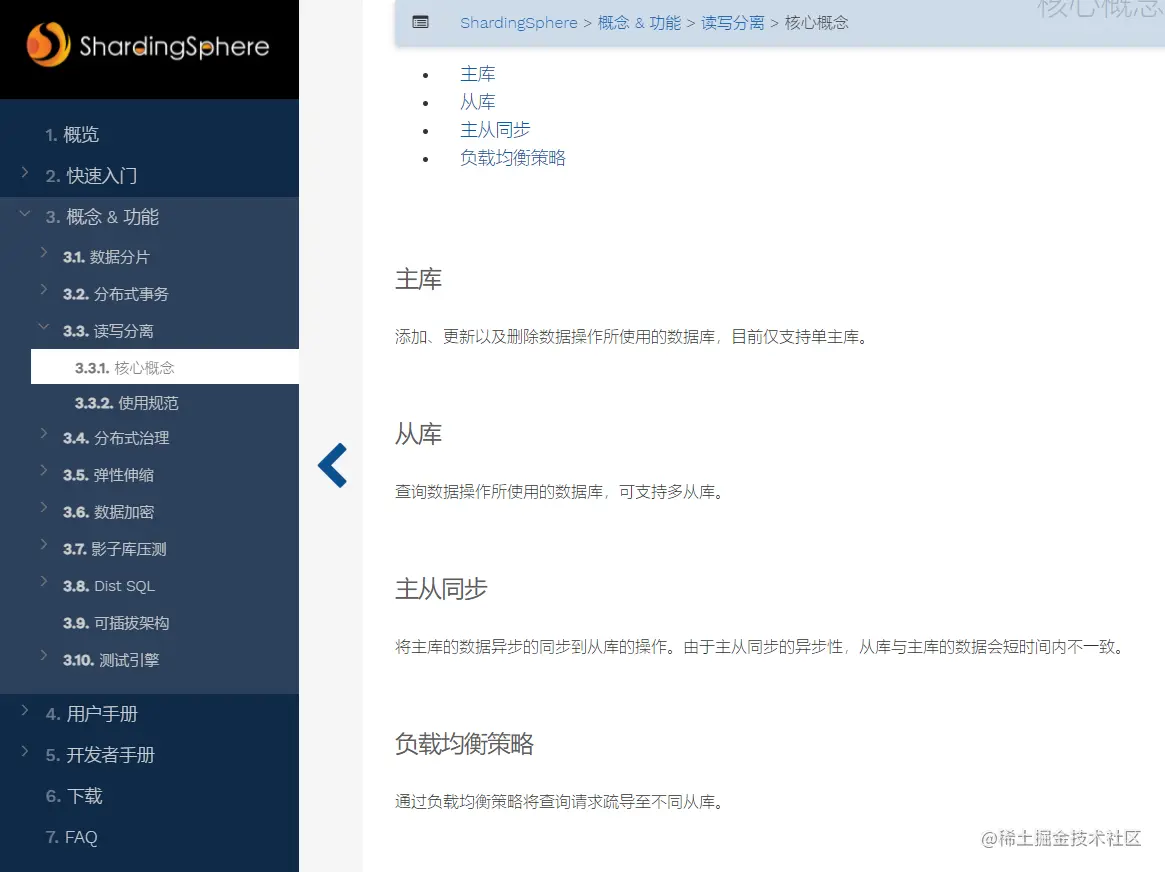Click paragraph starting 查询数据操作所使用
Screen dimensions: 1165x872
point(560,492)
